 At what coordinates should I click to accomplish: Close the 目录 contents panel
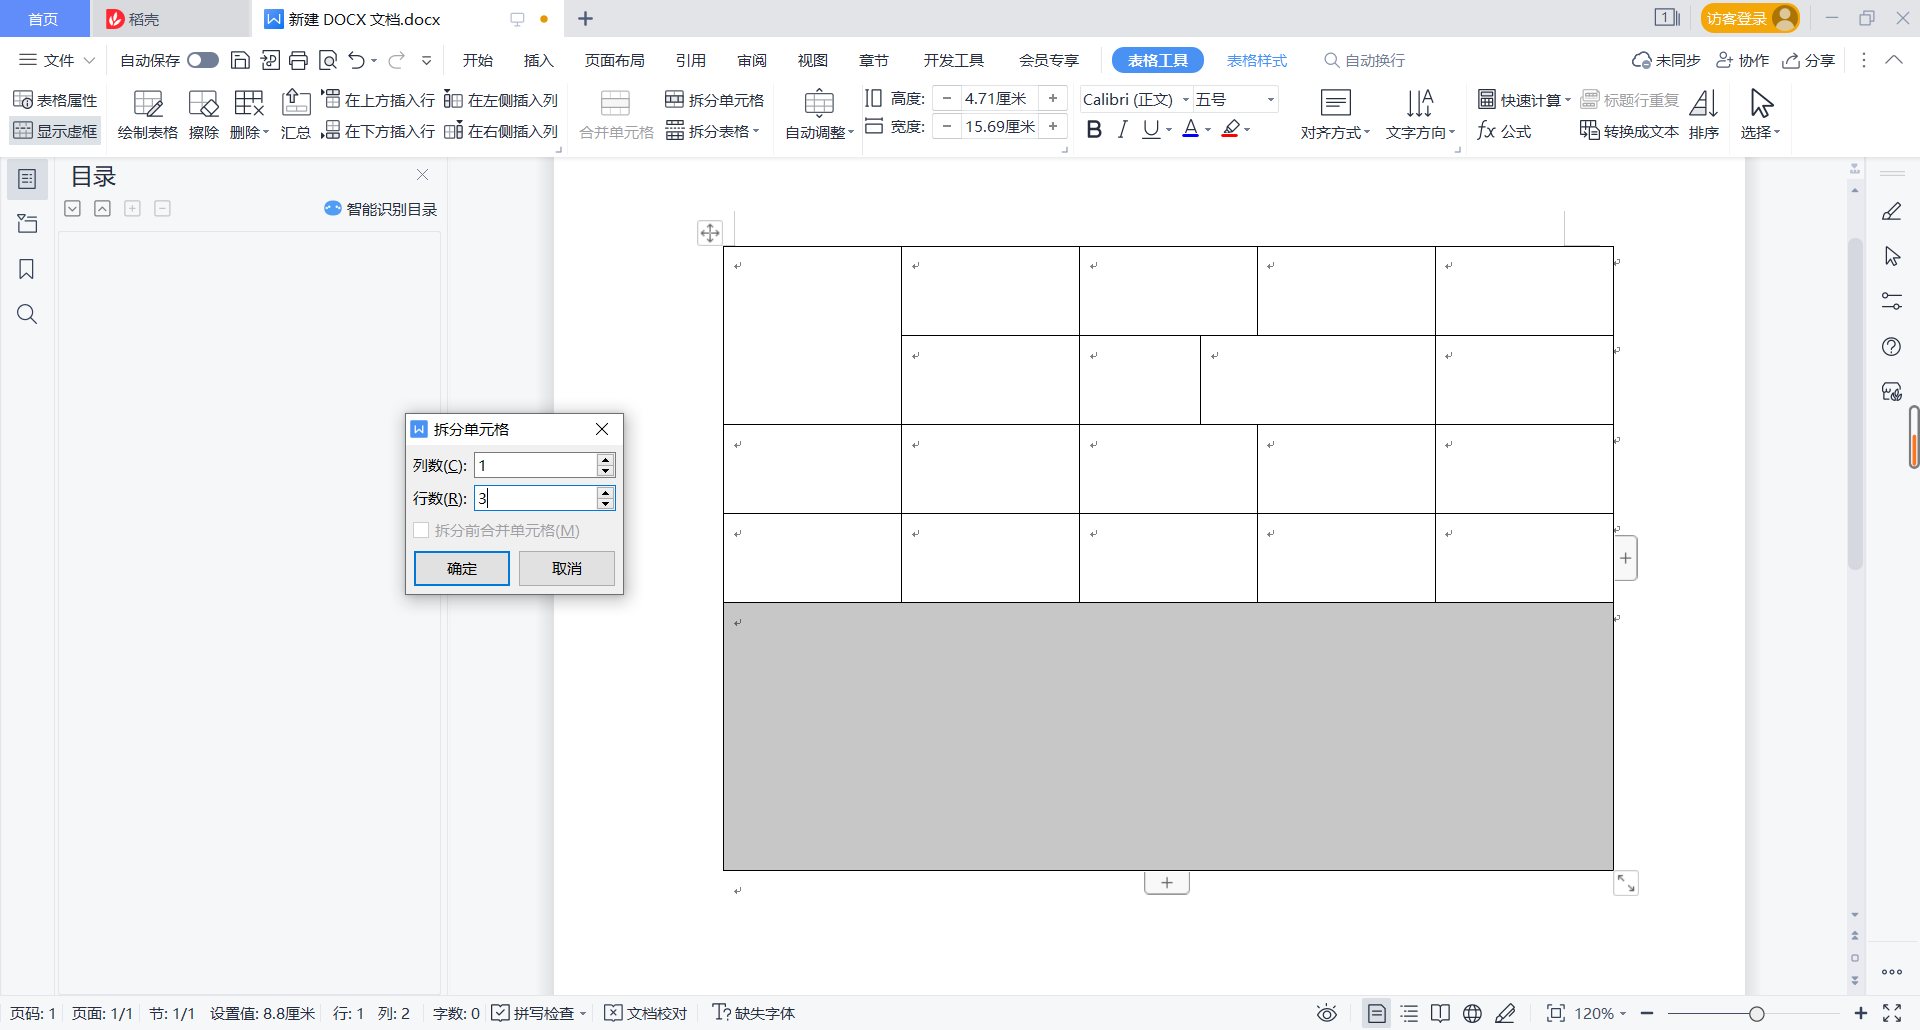click(422, 175)
